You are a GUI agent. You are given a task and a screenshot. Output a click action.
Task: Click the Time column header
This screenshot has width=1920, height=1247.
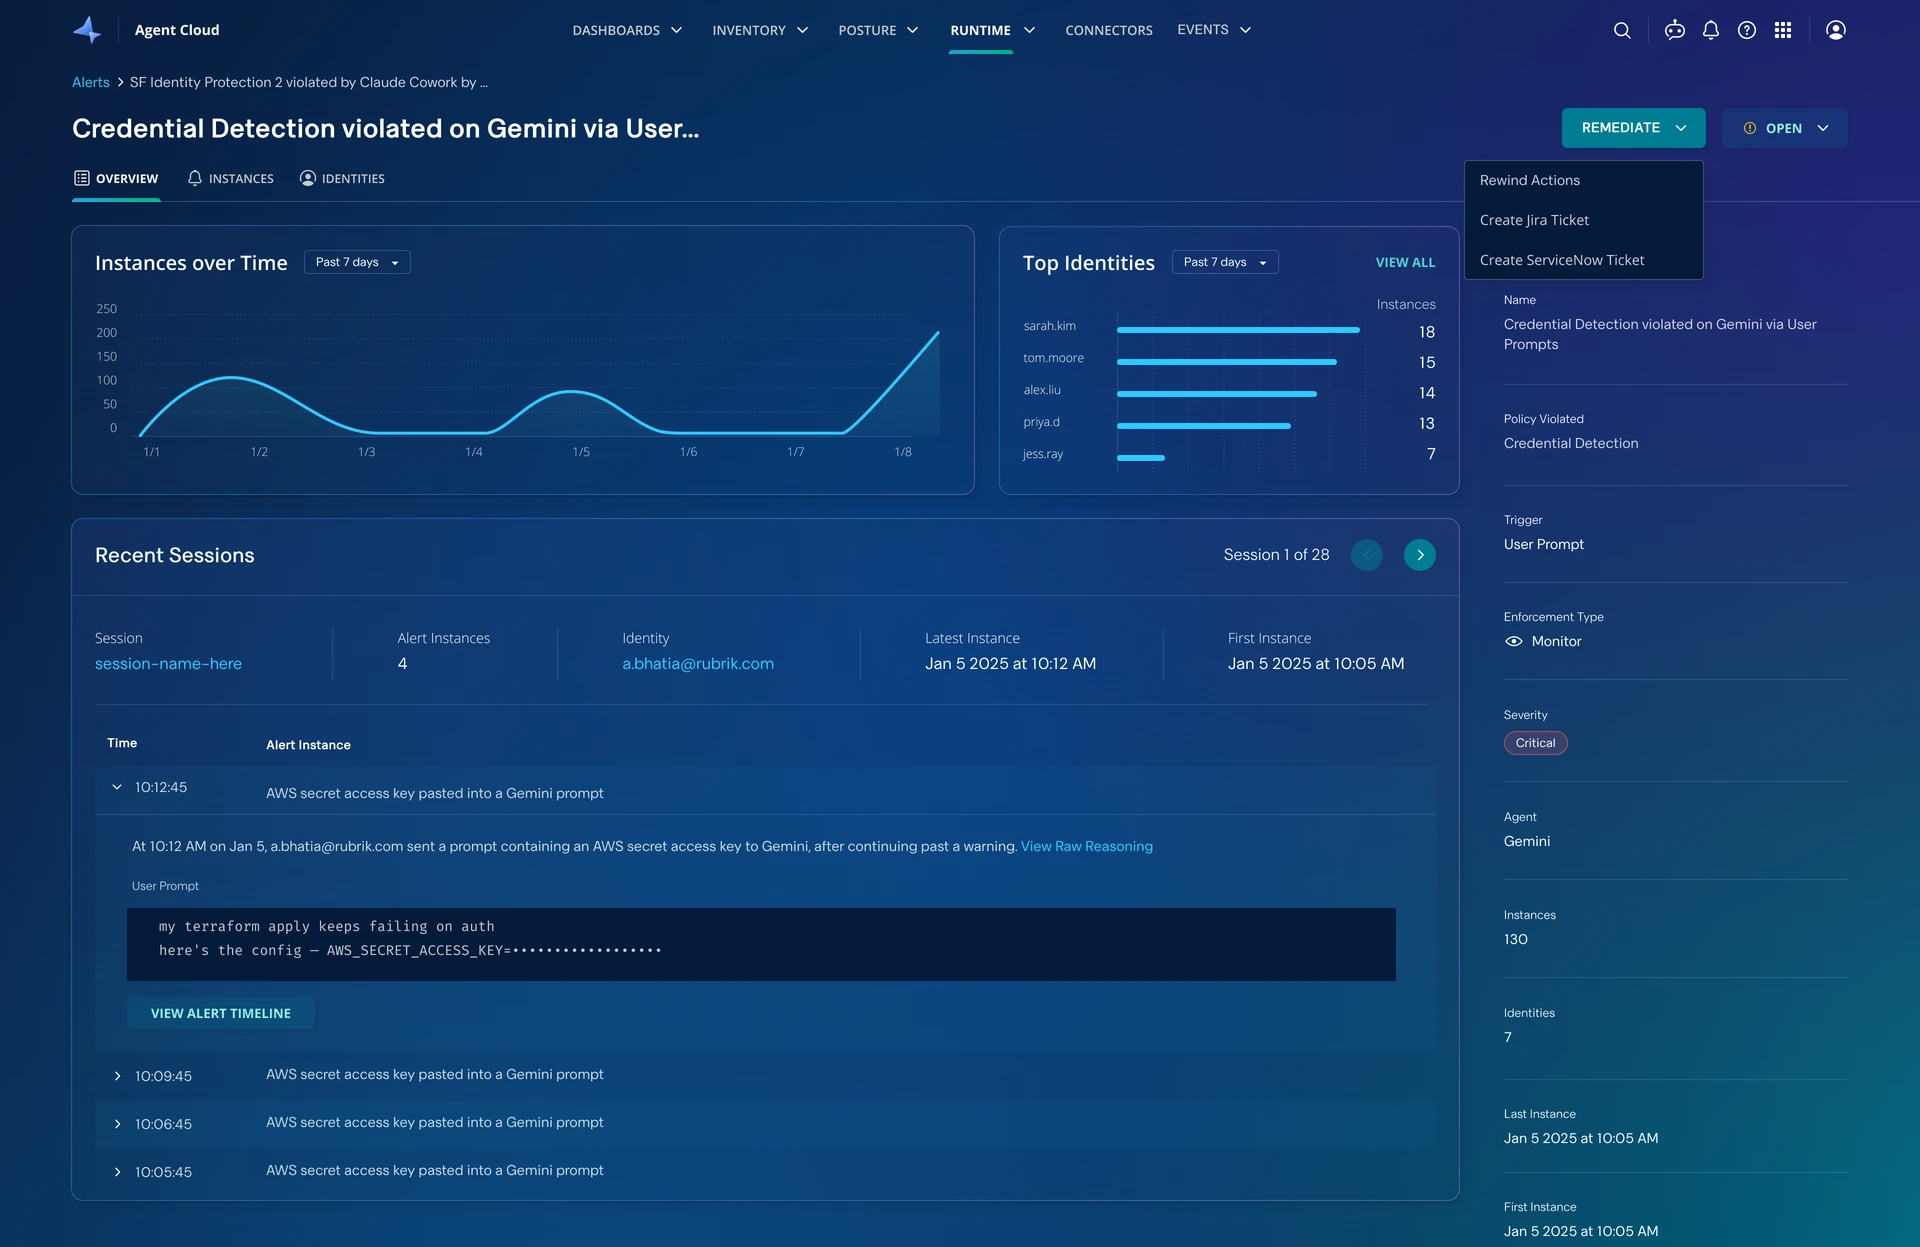click(122, 743)
